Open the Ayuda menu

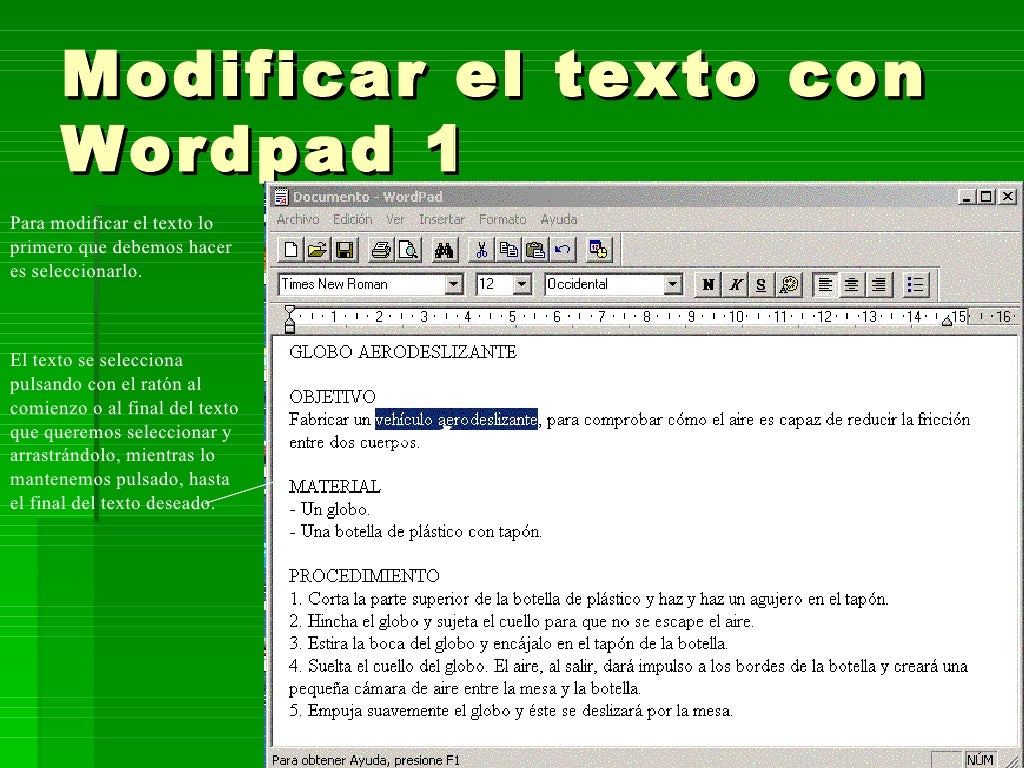coord(558,219)
